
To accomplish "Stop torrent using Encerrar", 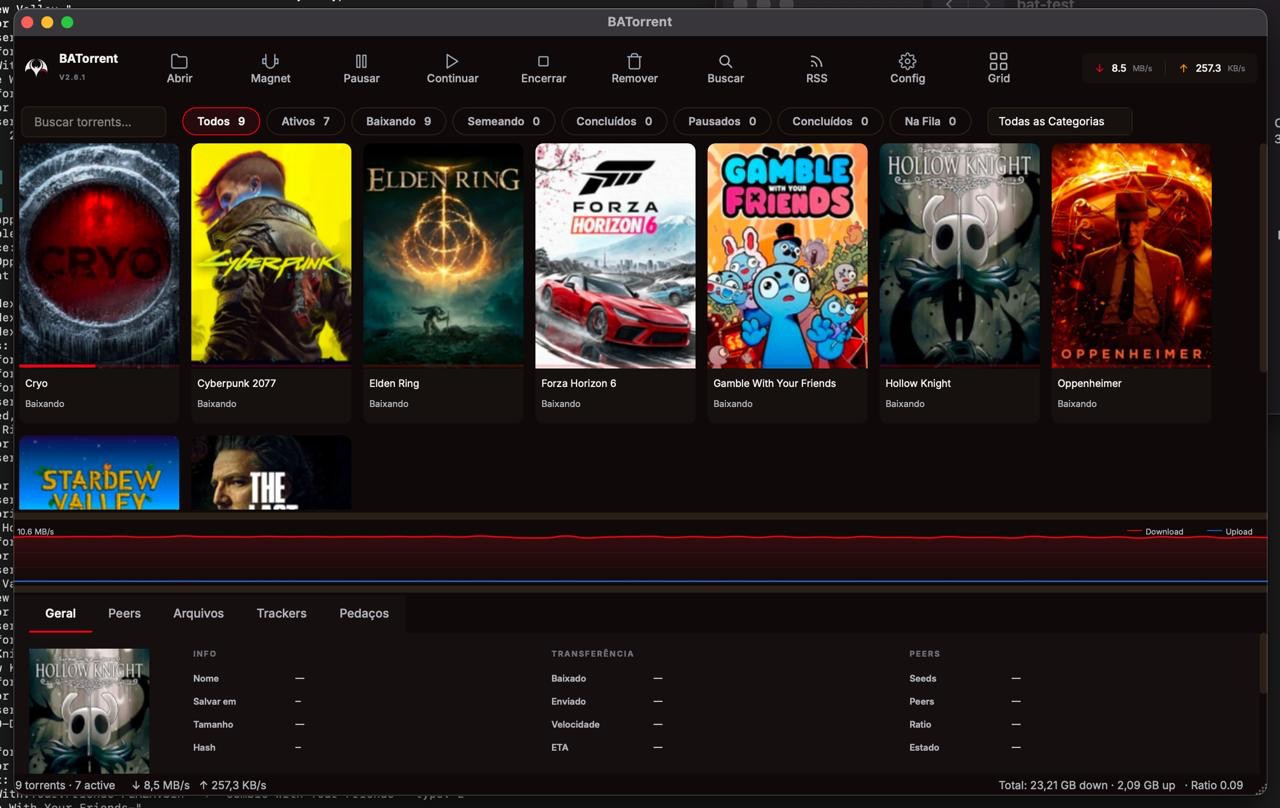I will click(x=543, y=68).
